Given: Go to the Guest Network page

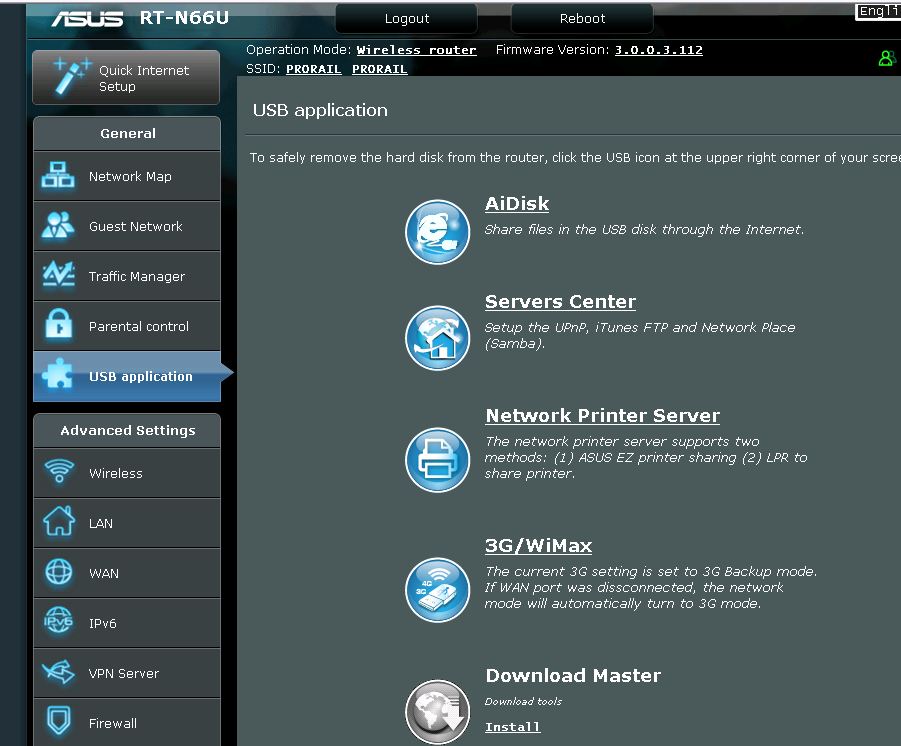Looking at the screenshot, I should 127,226.
